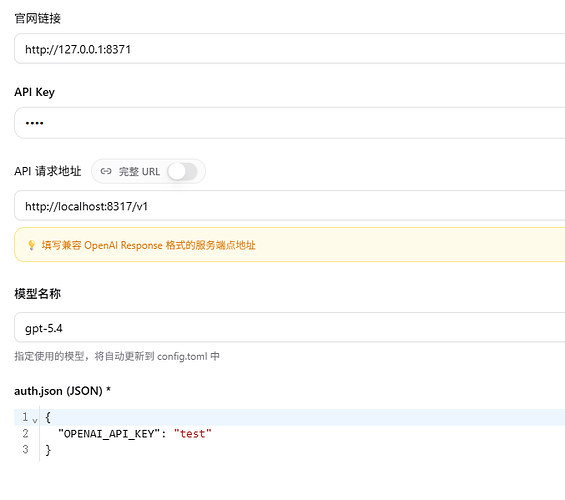Focus the API 请求地址 field with localhost:8317/v1
The height and width of the screenshot is (500, 565).
pyautogui.click(x=289, y=206)
